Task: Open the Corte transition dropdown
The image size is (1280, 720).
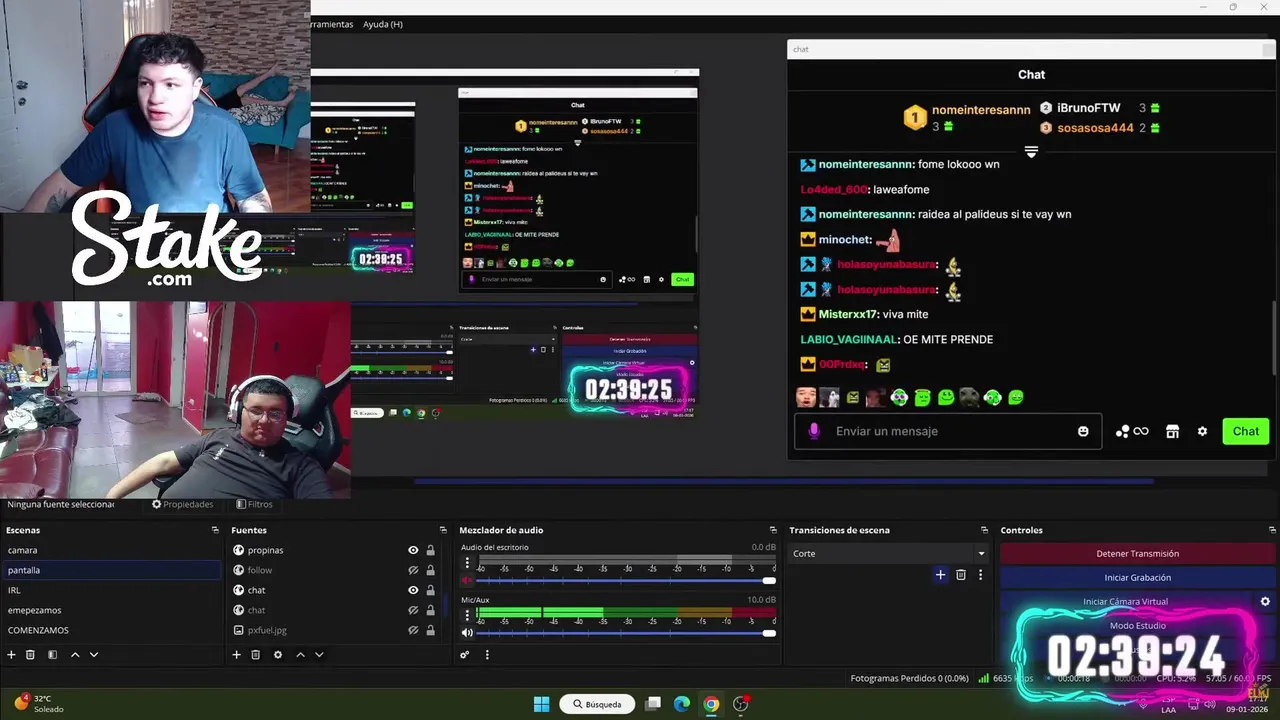Action: (888, 553)
